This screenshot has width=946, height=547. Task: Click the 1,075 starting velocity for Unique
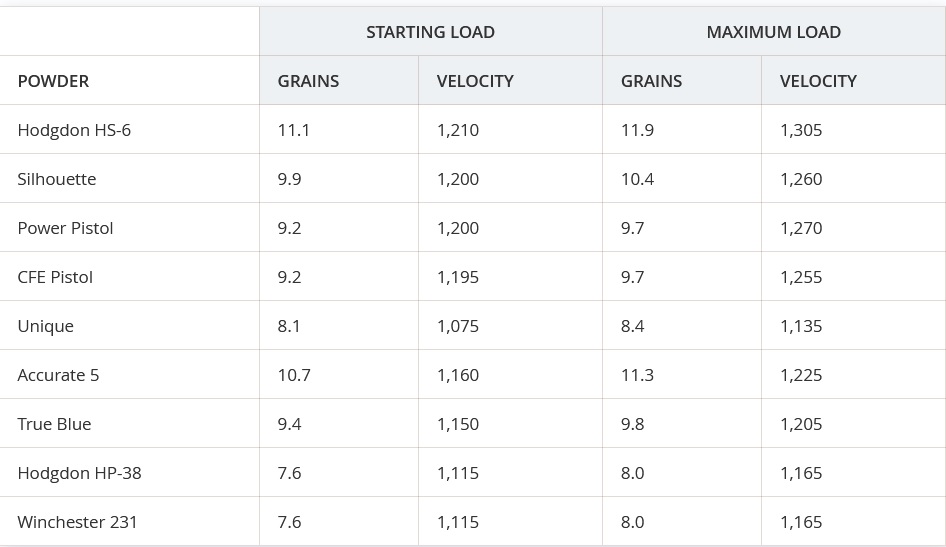tap(458, 326)
